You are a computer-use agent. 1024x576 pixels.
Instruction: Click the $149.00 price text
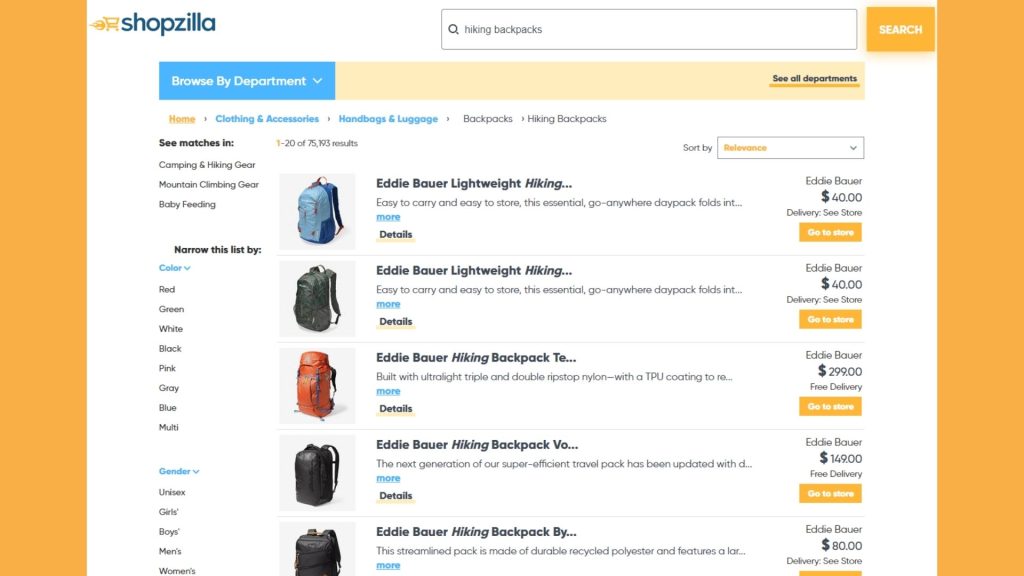click(840, 458)
